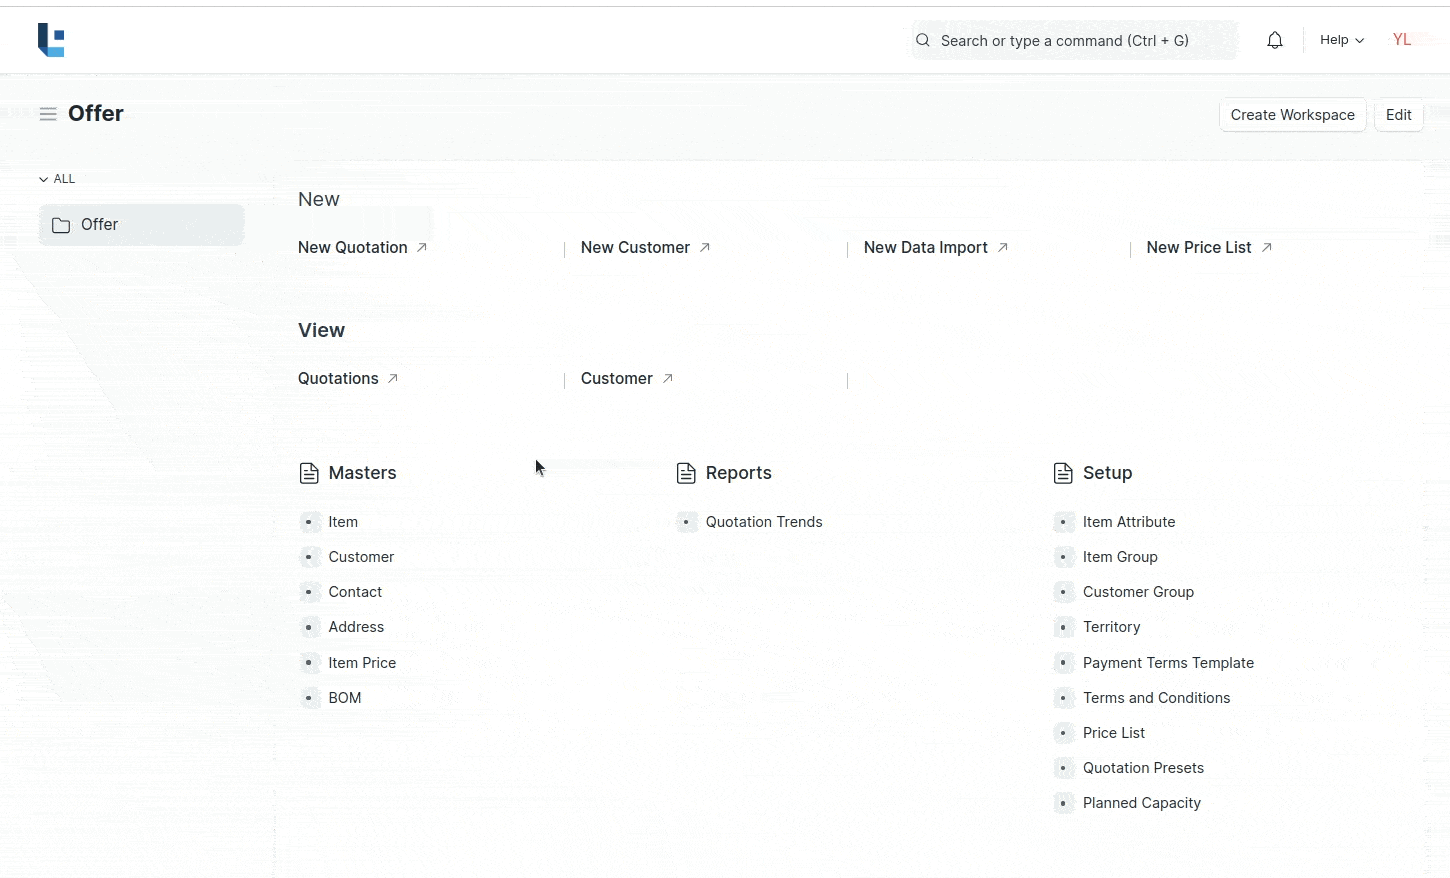Open the Quotation Trends report
The width and height of the screenshot is (1450, 878).
point(763,522)
